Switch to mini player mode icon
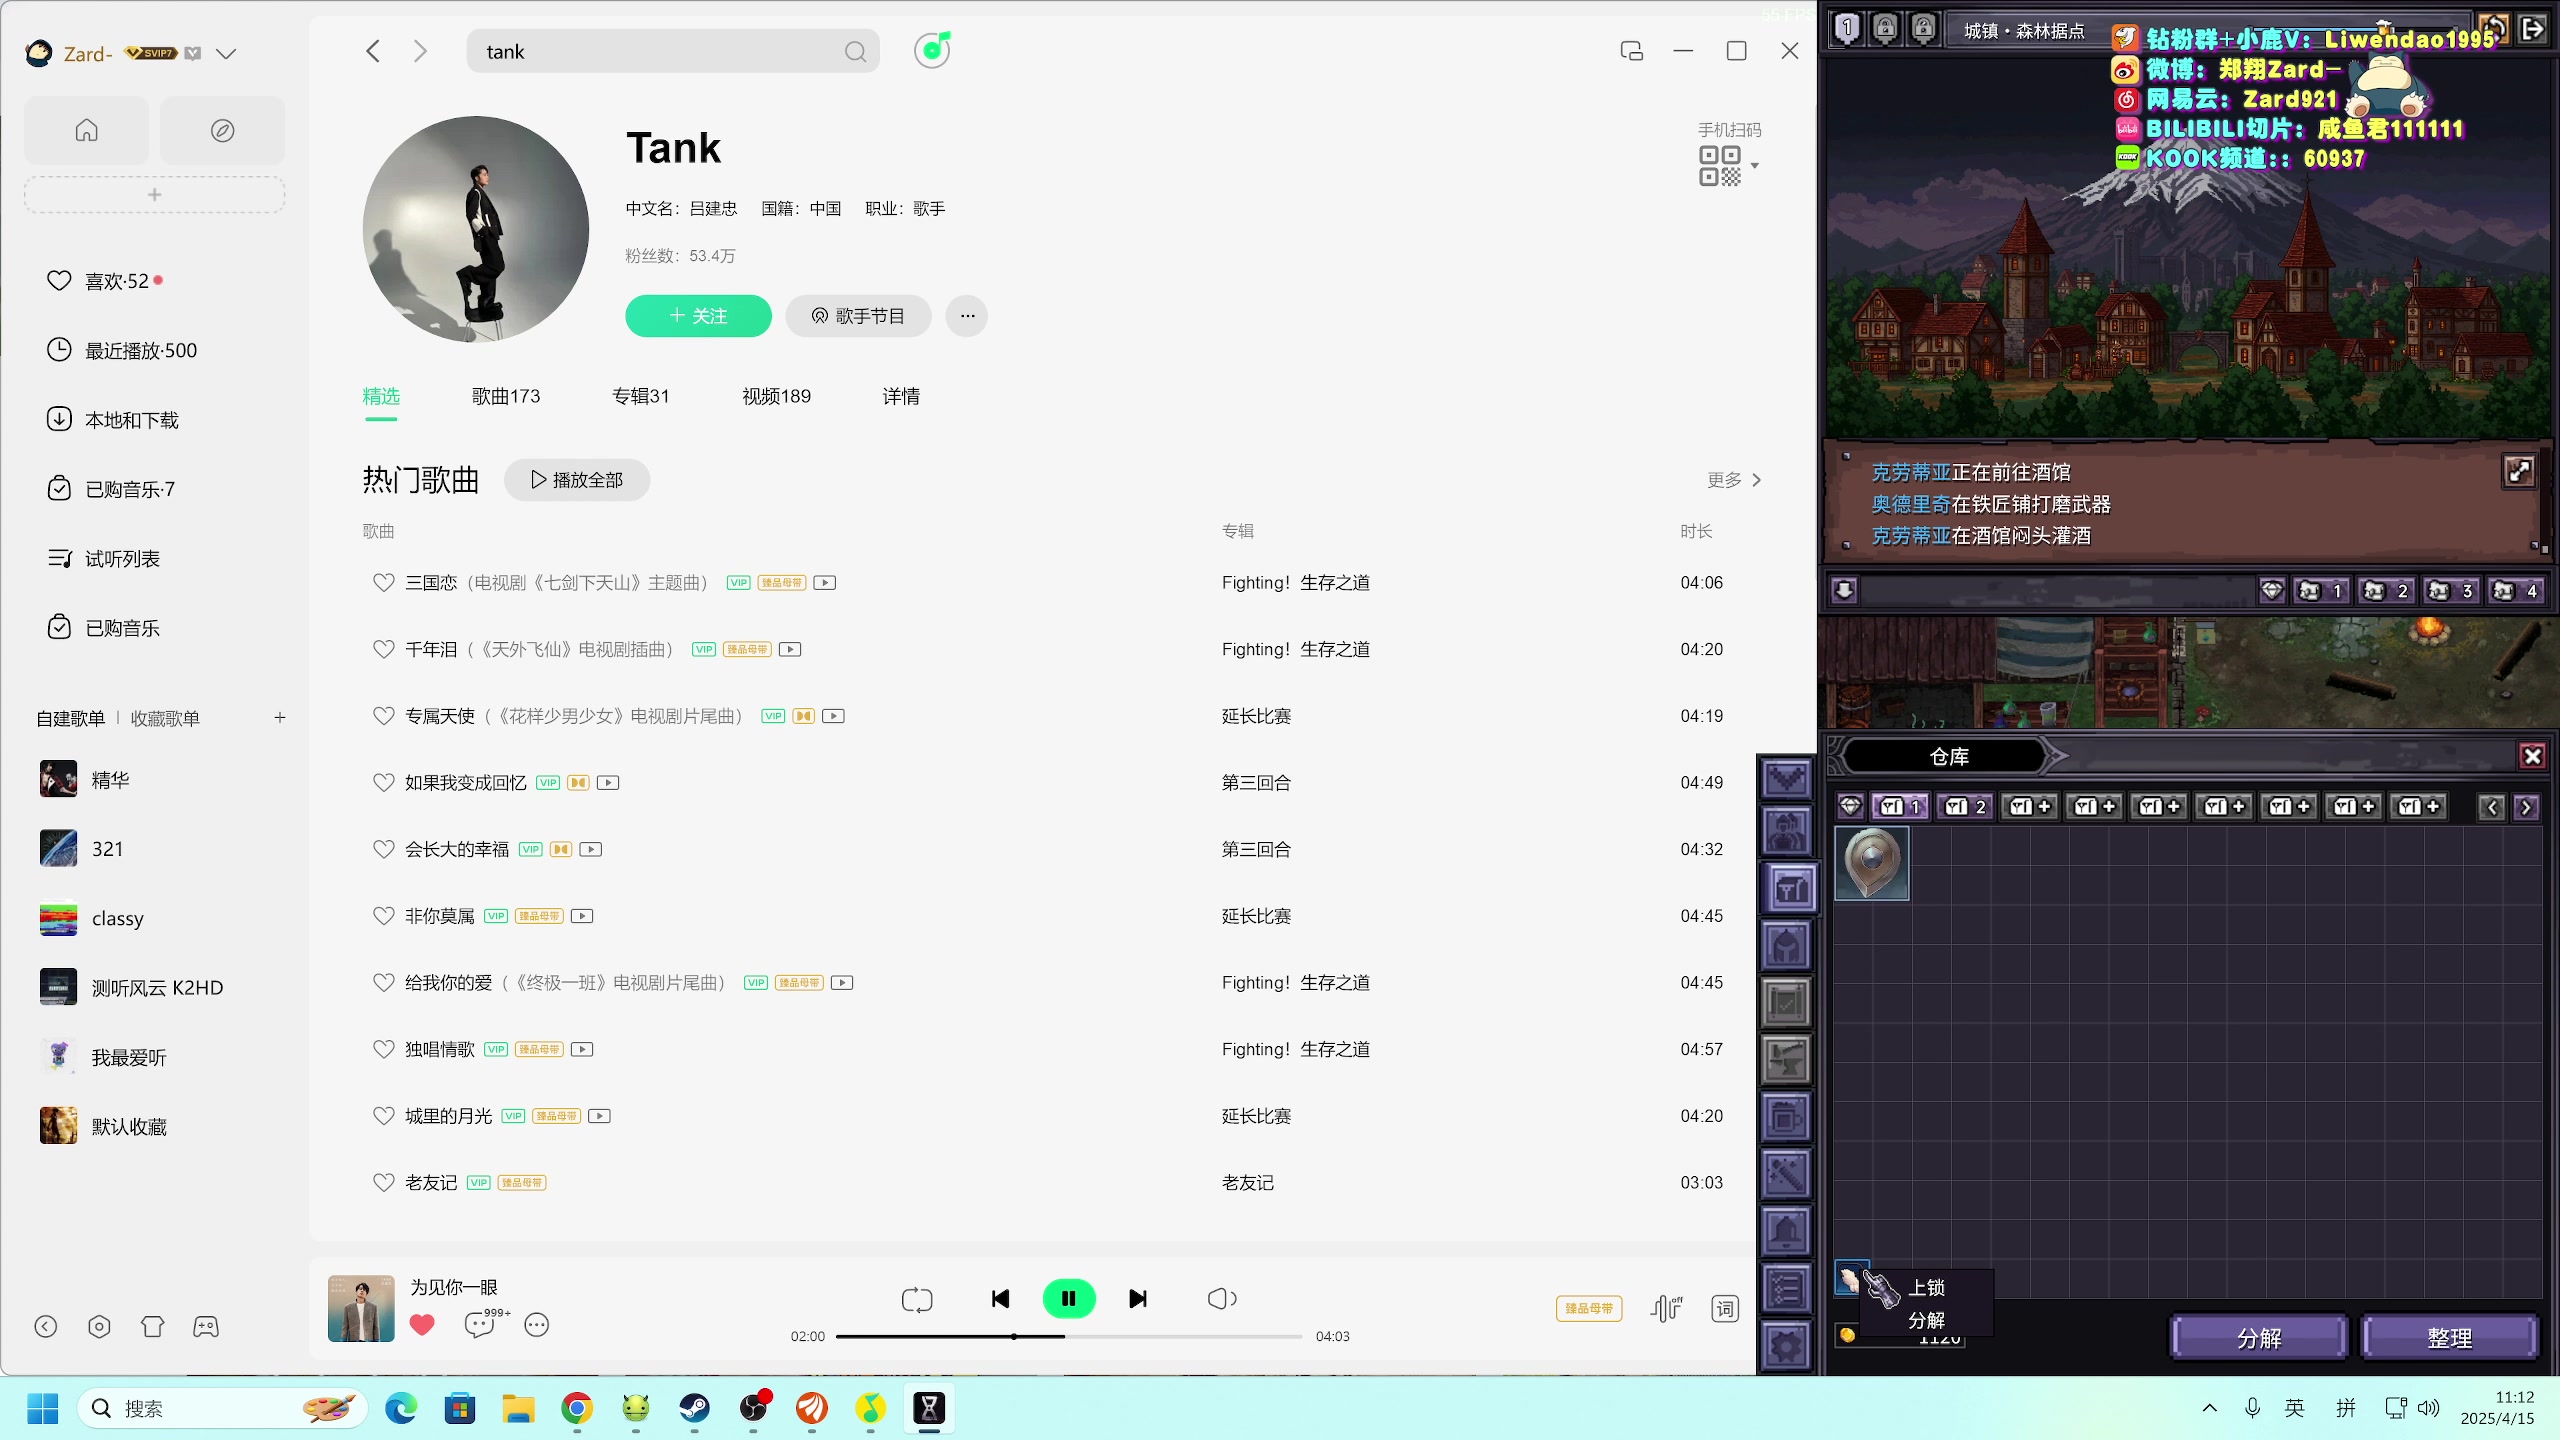The width and height of the screenshot is (2560, 1440). coord(1631,51)
